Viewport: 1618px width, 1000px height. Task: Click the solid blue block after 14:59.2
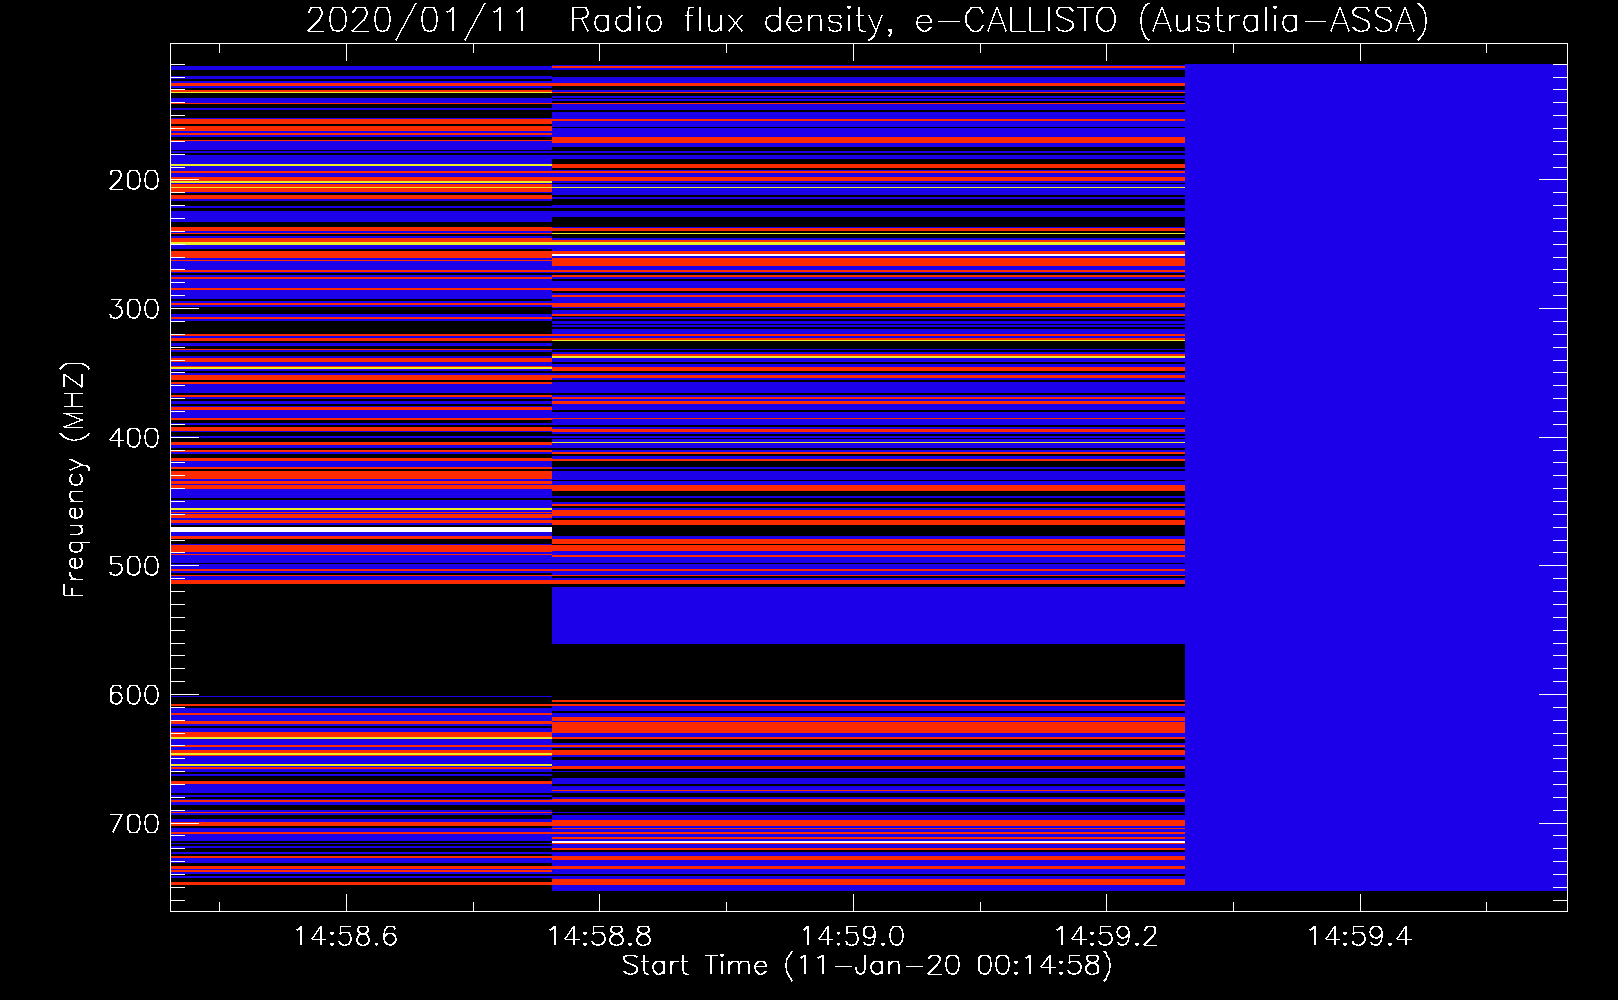[x=1376, y=477]
